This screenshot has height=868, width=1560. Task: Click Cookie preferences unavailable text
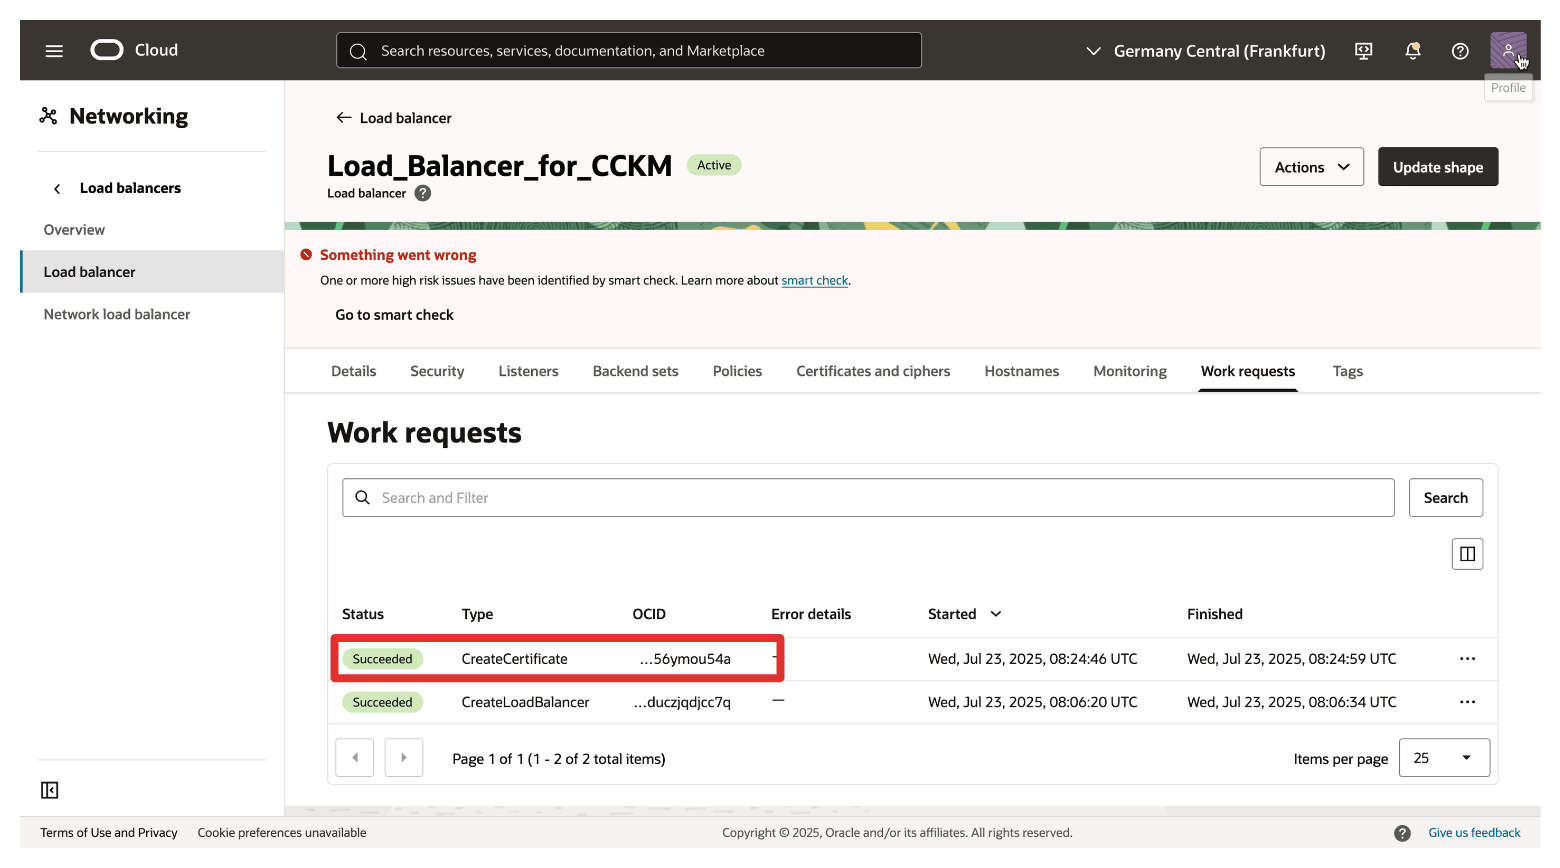tap(282, 833)
